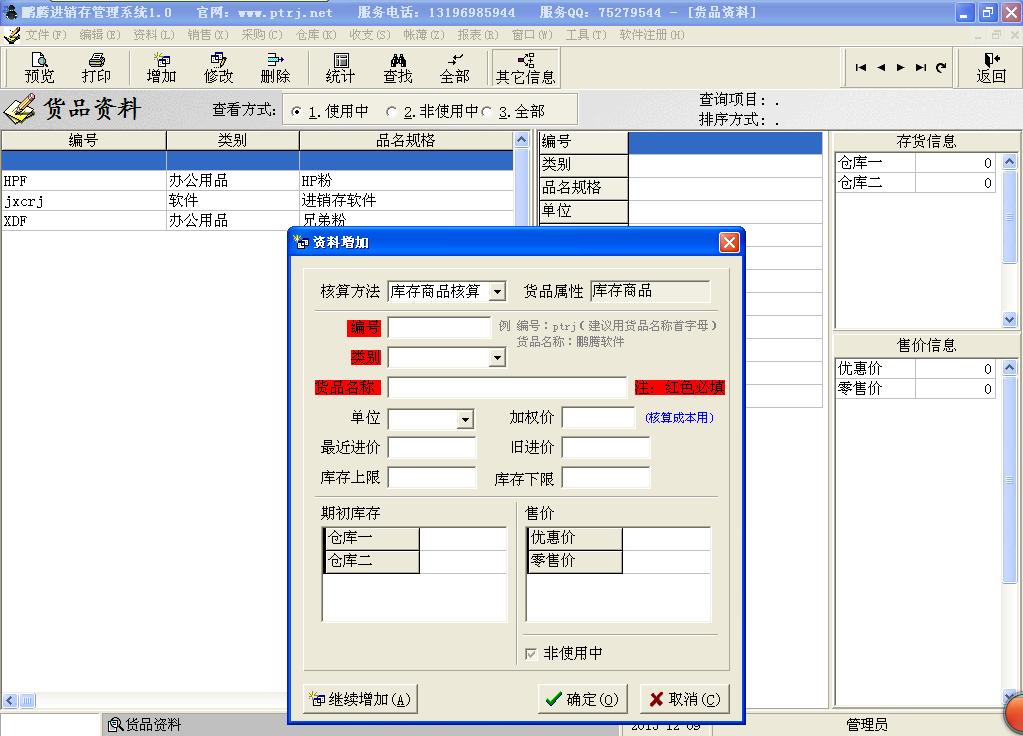Select the XDF row in goods list
The image size is (1023, 736).
pyautogui.click(x=257, y=221)
